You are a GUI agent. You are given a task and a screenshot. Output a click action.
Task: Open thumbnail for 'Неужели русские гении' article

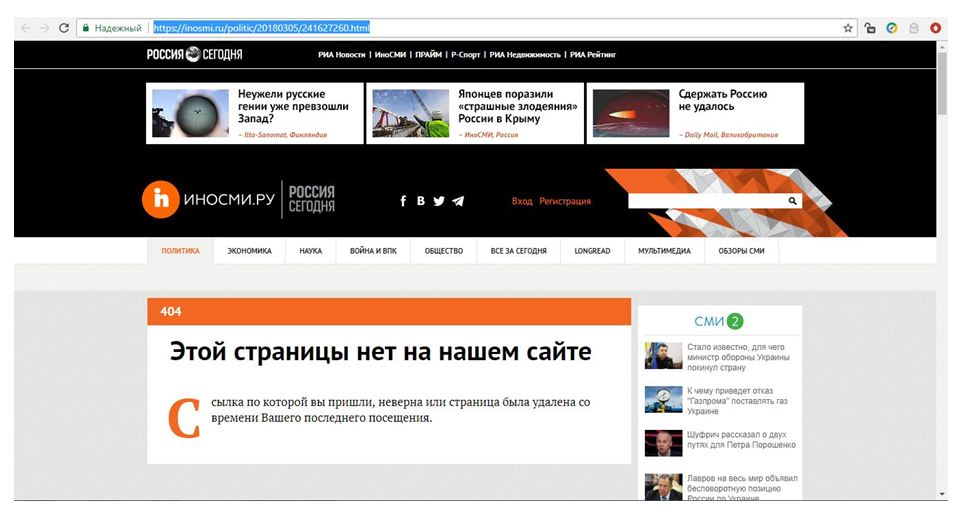pyautogui.click(x=190, y=113)
